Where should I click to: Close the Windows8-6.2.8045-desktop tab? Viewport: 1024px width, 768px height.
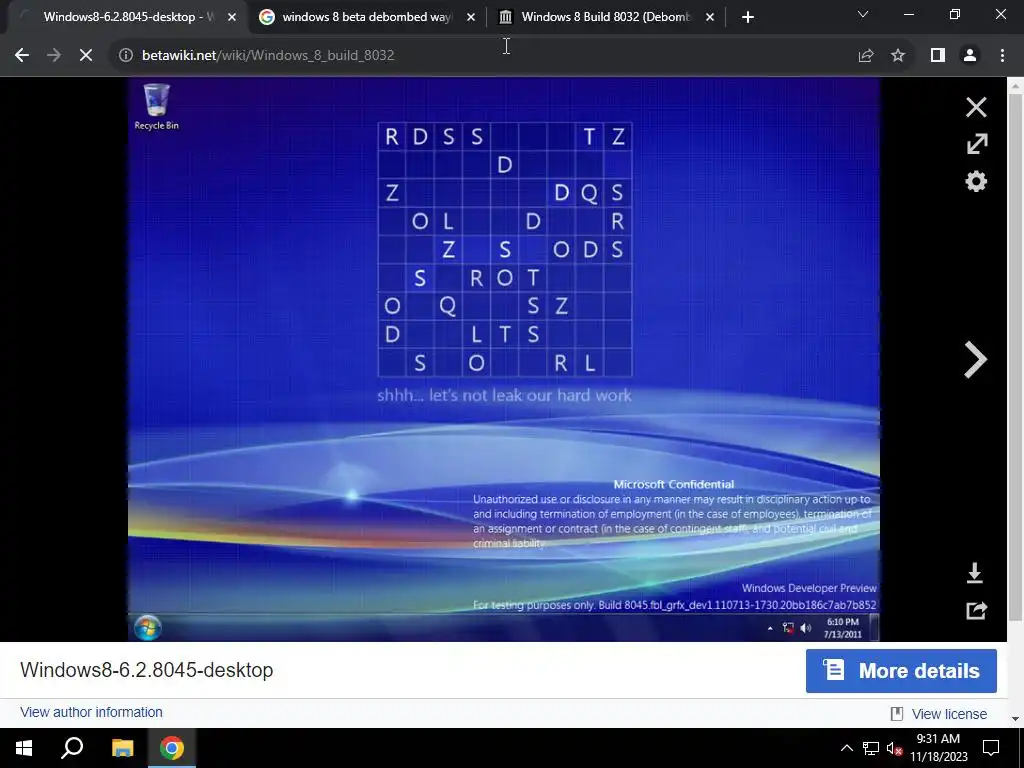[232, 17]
